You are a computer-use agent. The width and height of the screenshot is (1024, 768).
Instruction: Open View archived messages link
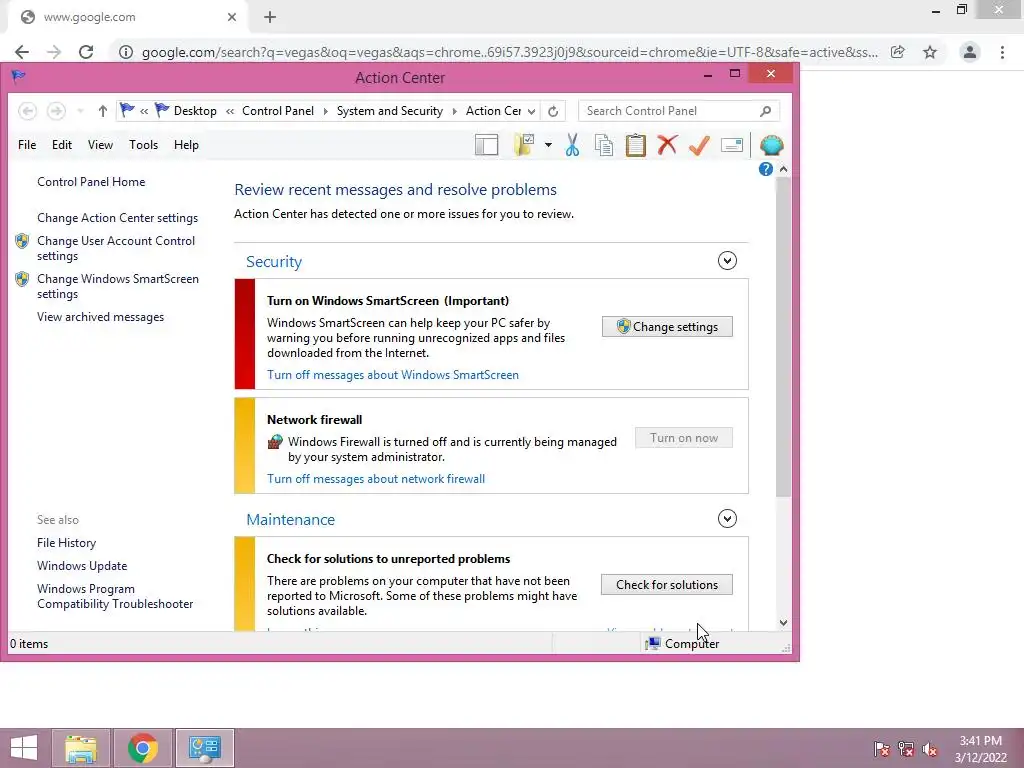(101, 317)
